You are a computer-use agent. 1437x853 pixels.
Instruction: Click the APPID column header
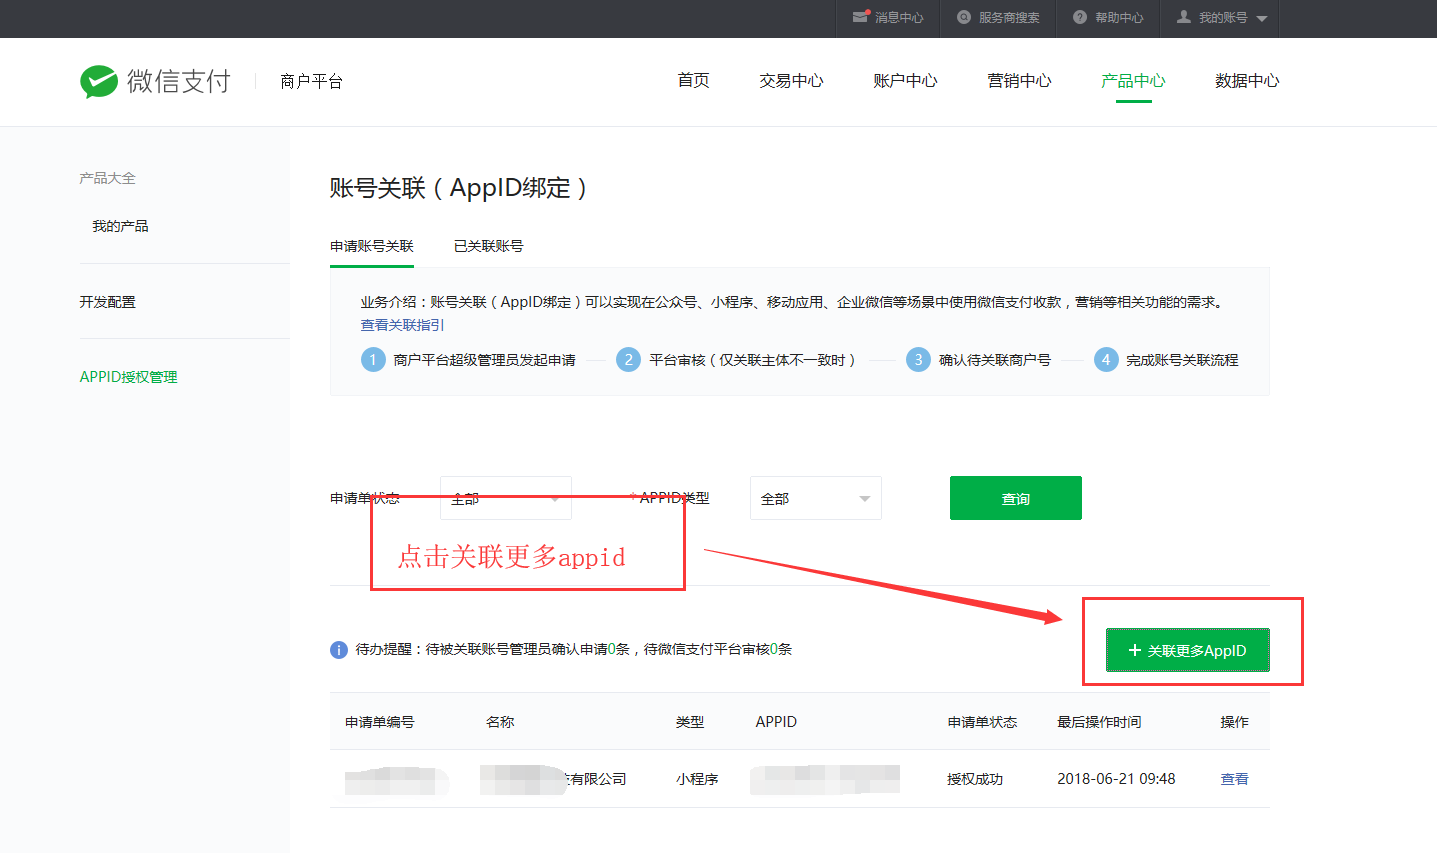click(776, 722)
